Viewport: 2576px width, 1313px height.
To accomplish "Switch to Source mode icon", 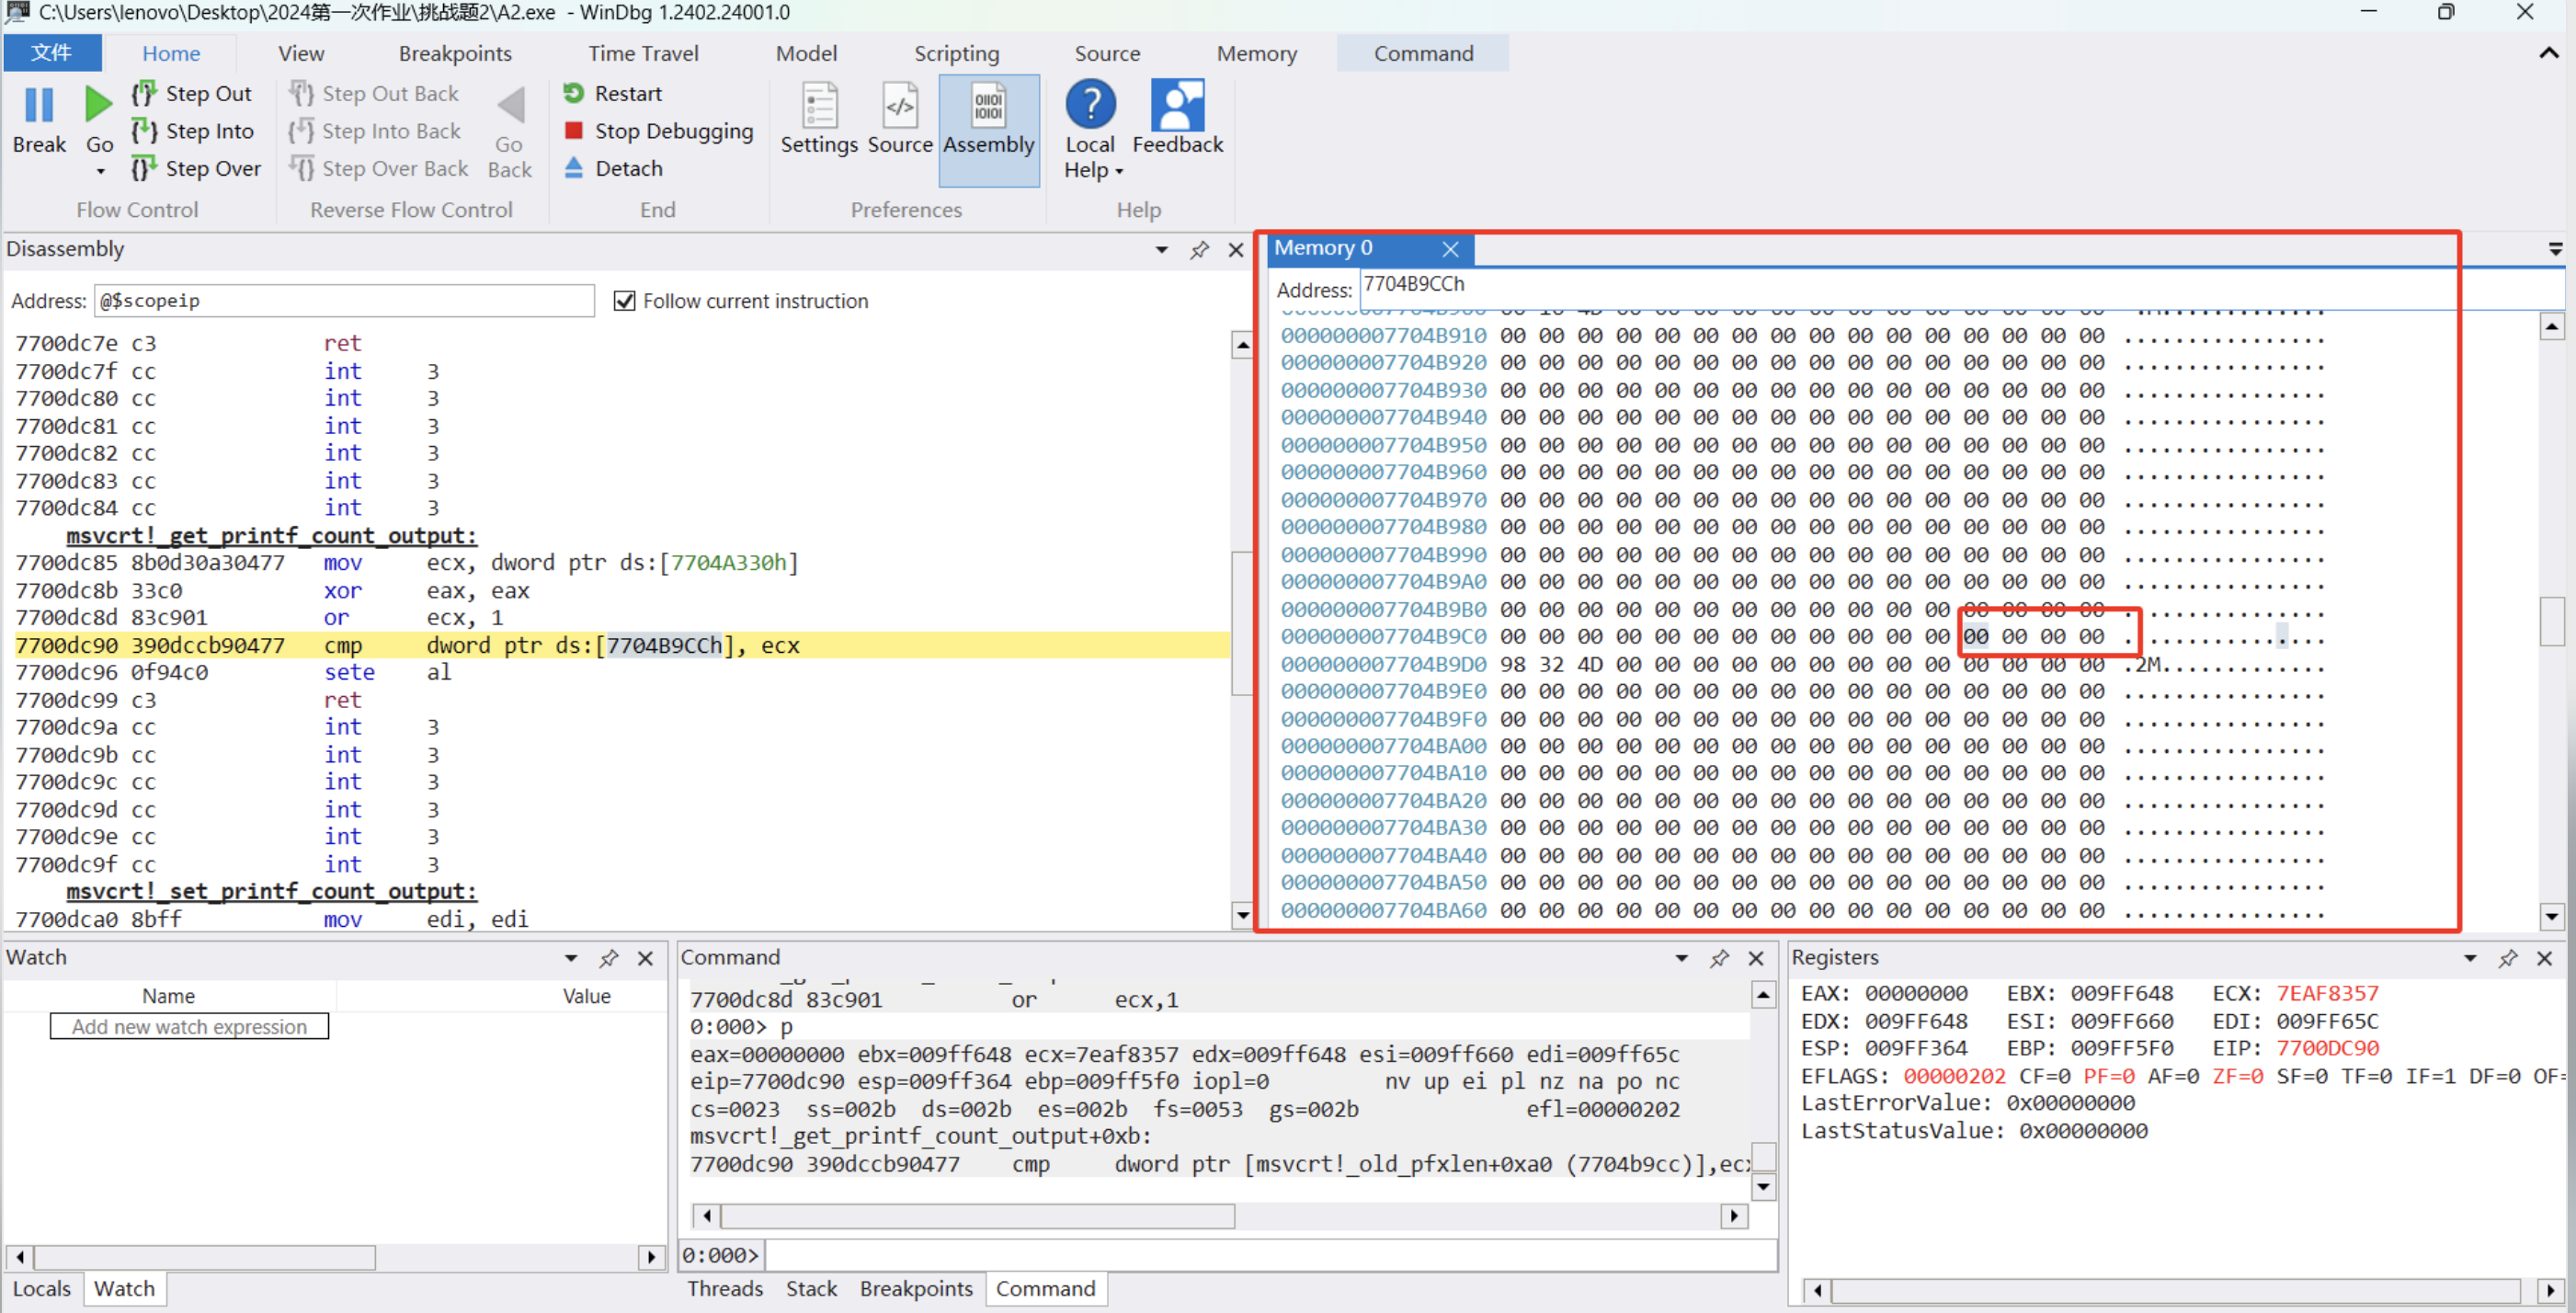I will pyautogui.click(x=899, y=118).
